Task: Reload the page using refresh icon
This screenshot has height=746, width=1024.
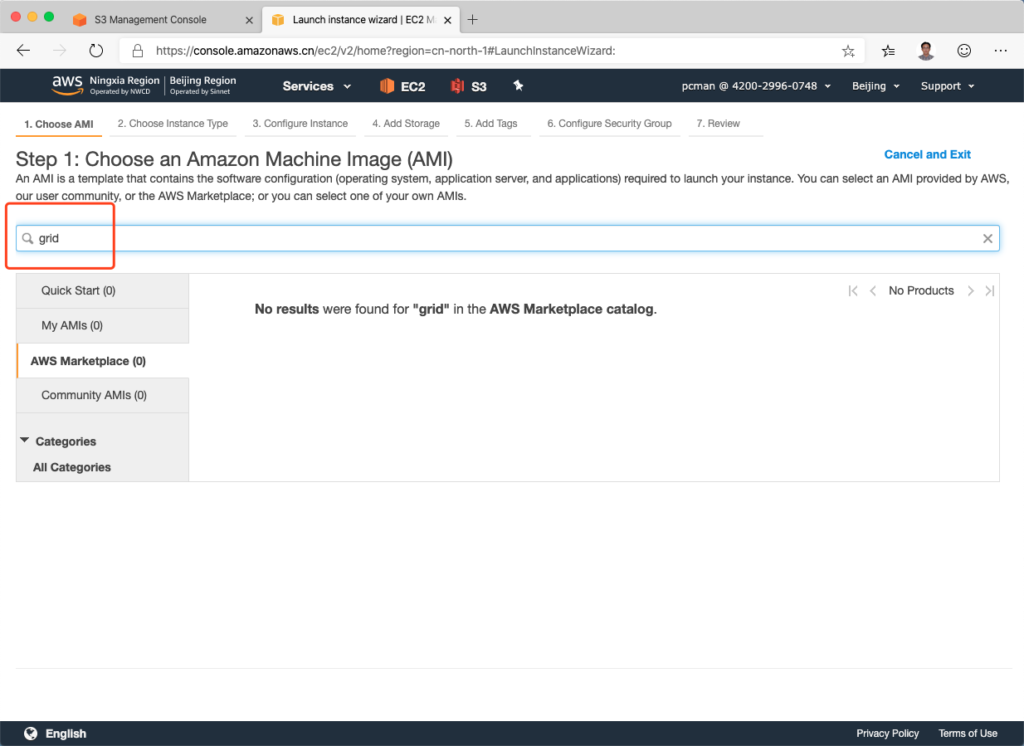Action: (96, 50)
